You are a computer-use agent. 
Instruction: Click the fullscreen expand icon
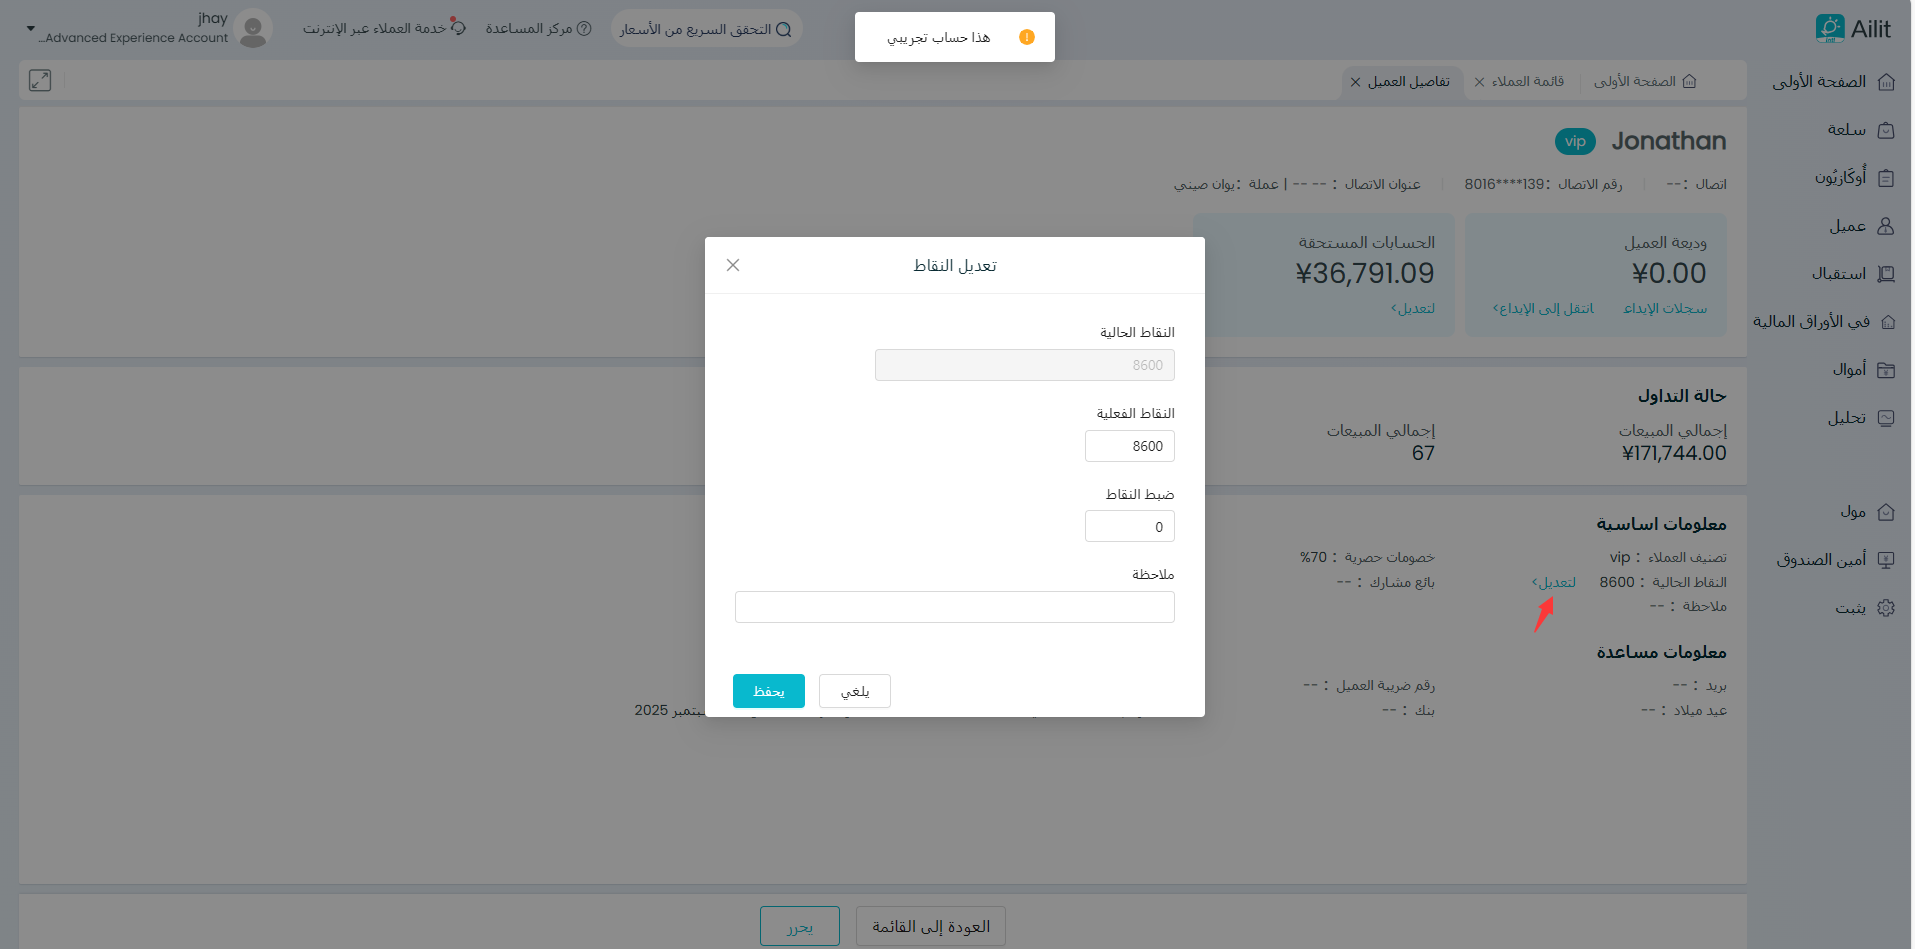tap(40, 81)
